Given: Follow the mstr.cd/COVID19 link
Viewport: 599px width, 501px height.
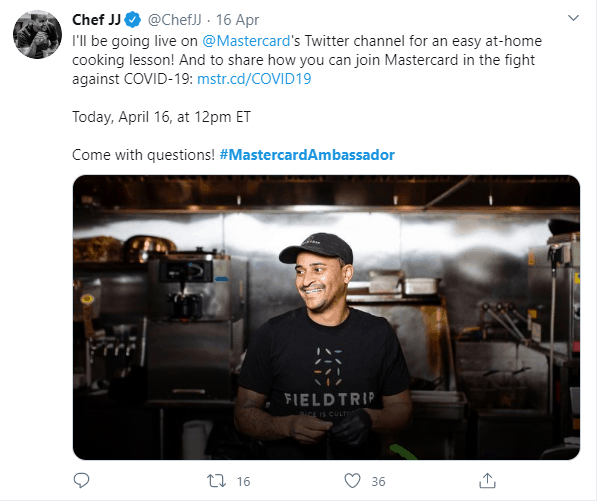Looking at the screenshot, I should click(254, 79).
